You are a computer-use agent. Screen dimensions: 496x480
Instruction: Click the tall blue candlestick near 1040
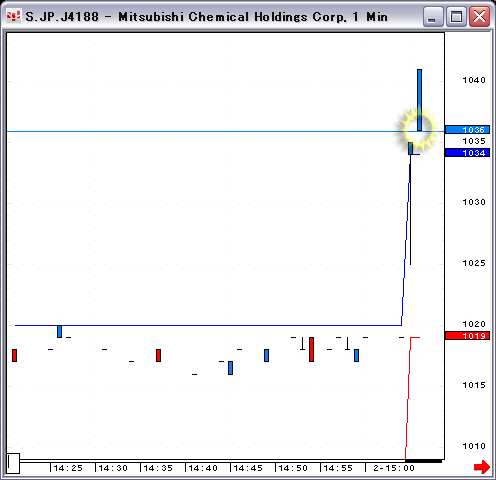419,100
